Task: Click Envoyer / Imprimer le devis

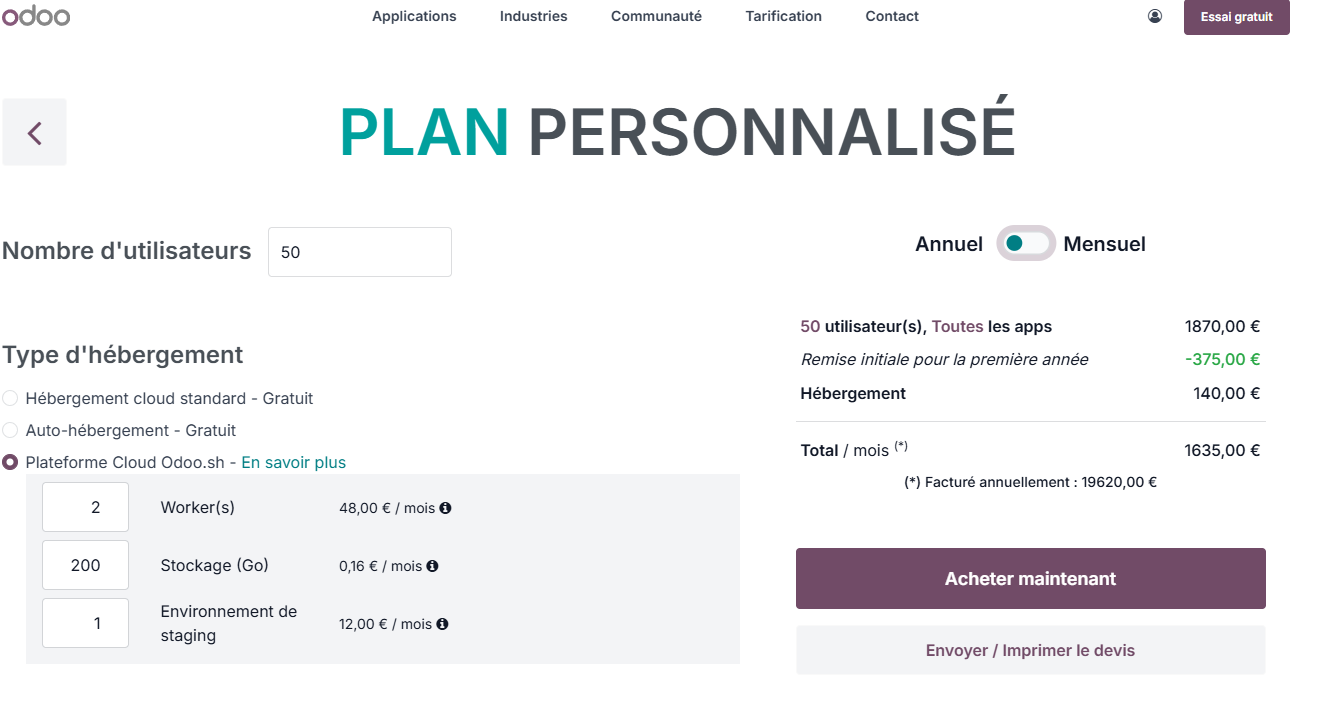Action: (x=1030, y=650)
